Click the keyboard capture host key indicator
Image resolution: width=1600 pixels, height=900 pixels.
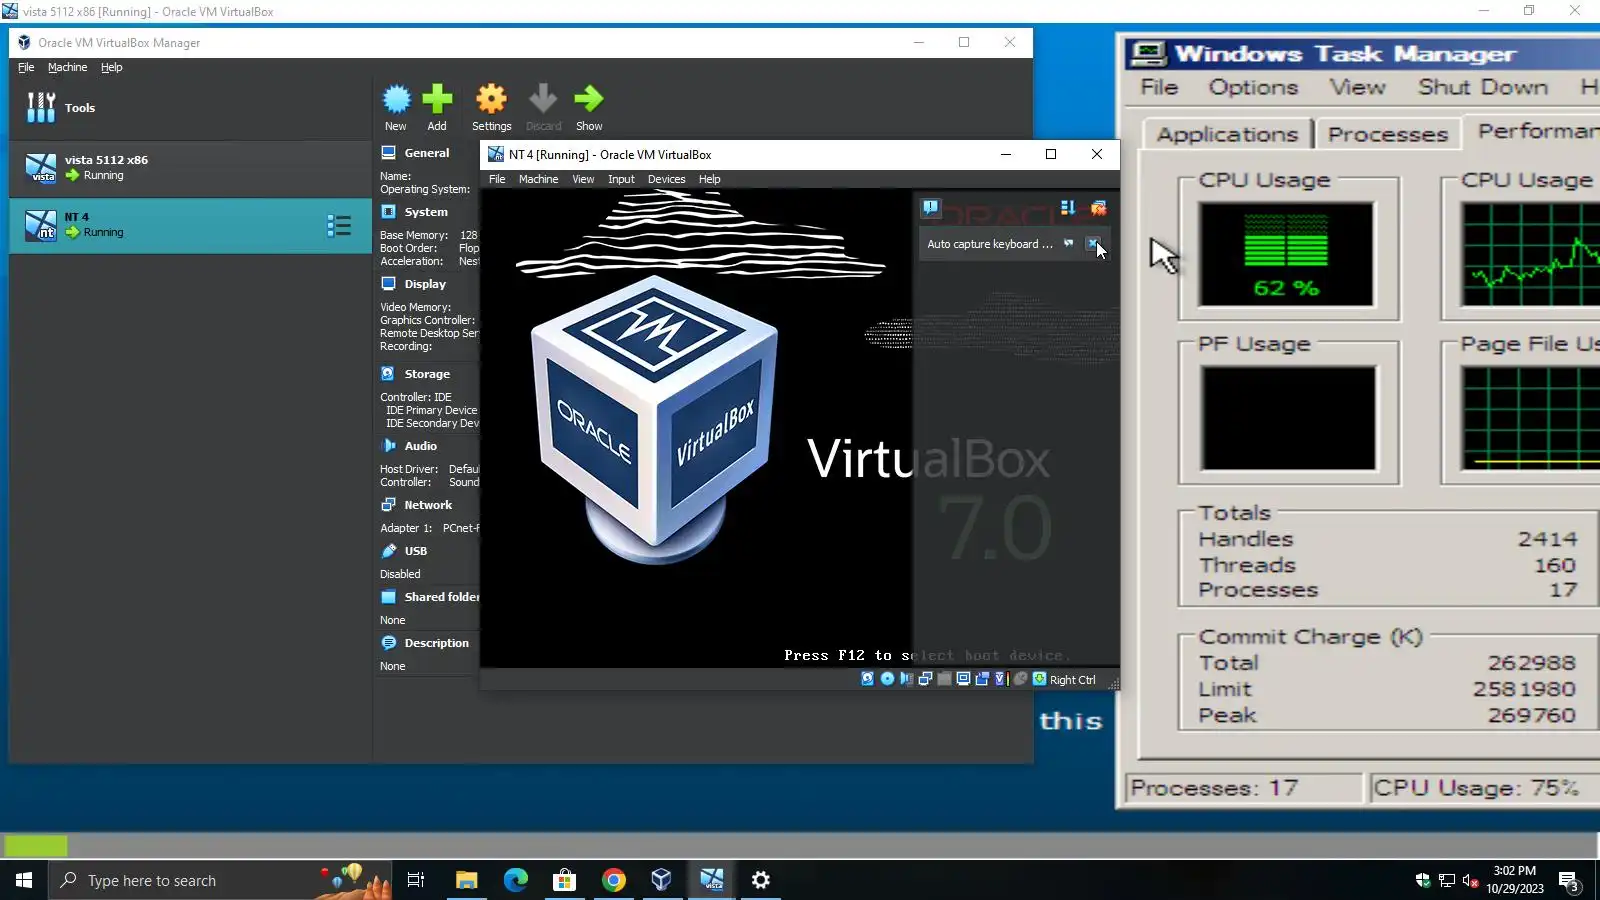(x=1064, y=680)
